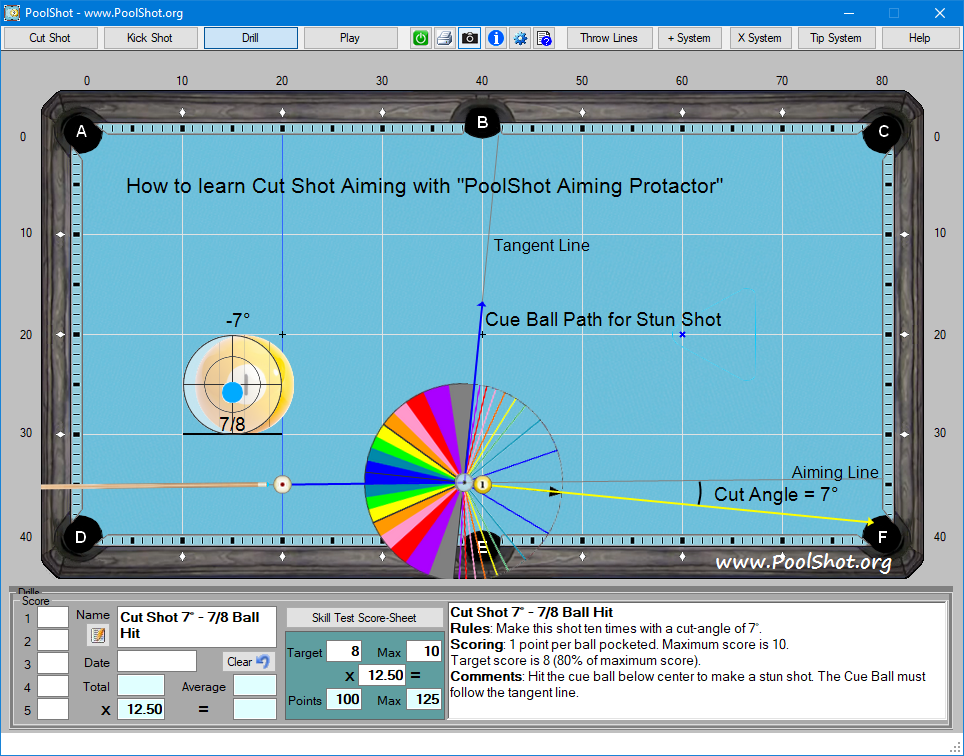
Task: Select the Drill mode
Action: pos(251,38)
